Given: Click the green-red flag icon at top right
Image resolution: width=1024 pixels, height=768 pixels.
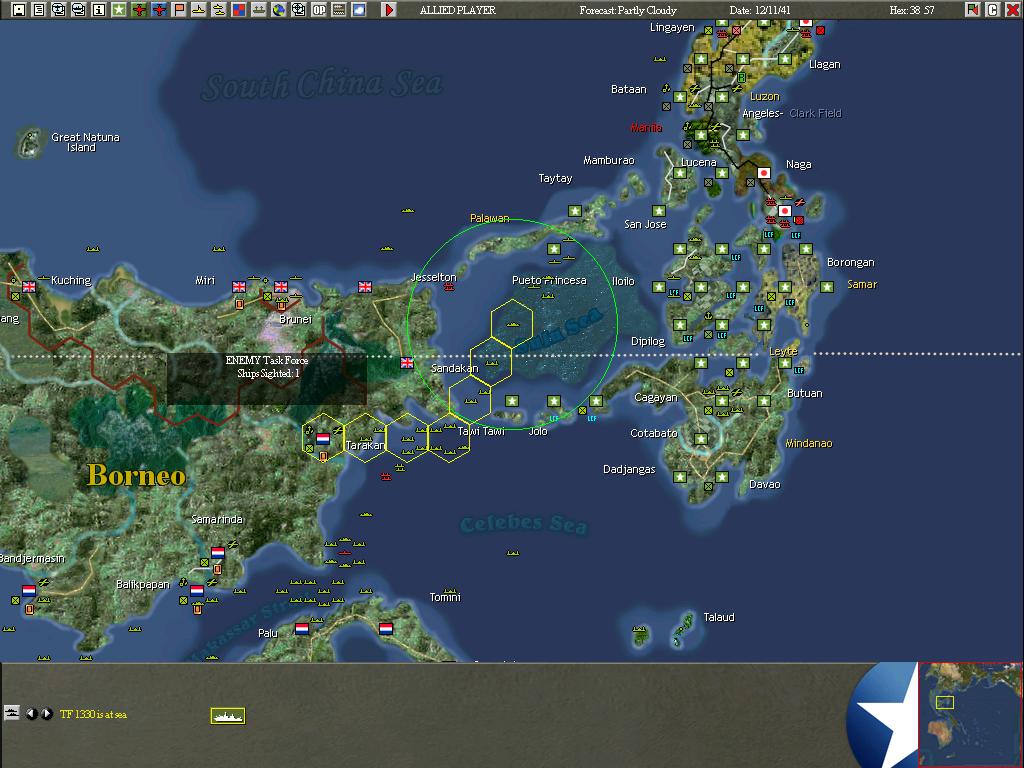Looking at the screenshot, I should (972, 10).
